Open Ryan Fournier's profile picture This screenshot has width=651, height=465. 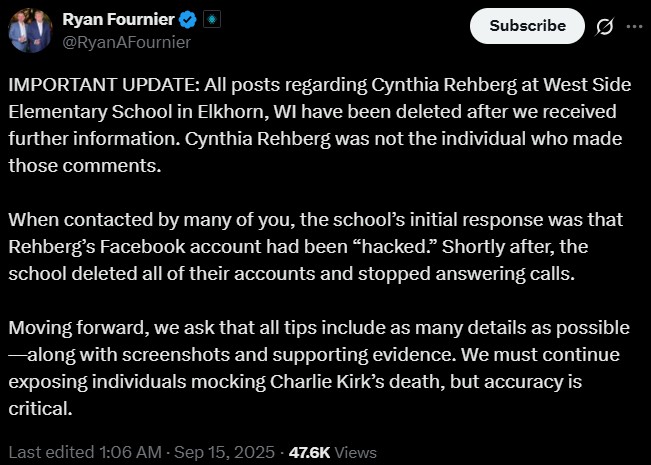pos(31,30)
